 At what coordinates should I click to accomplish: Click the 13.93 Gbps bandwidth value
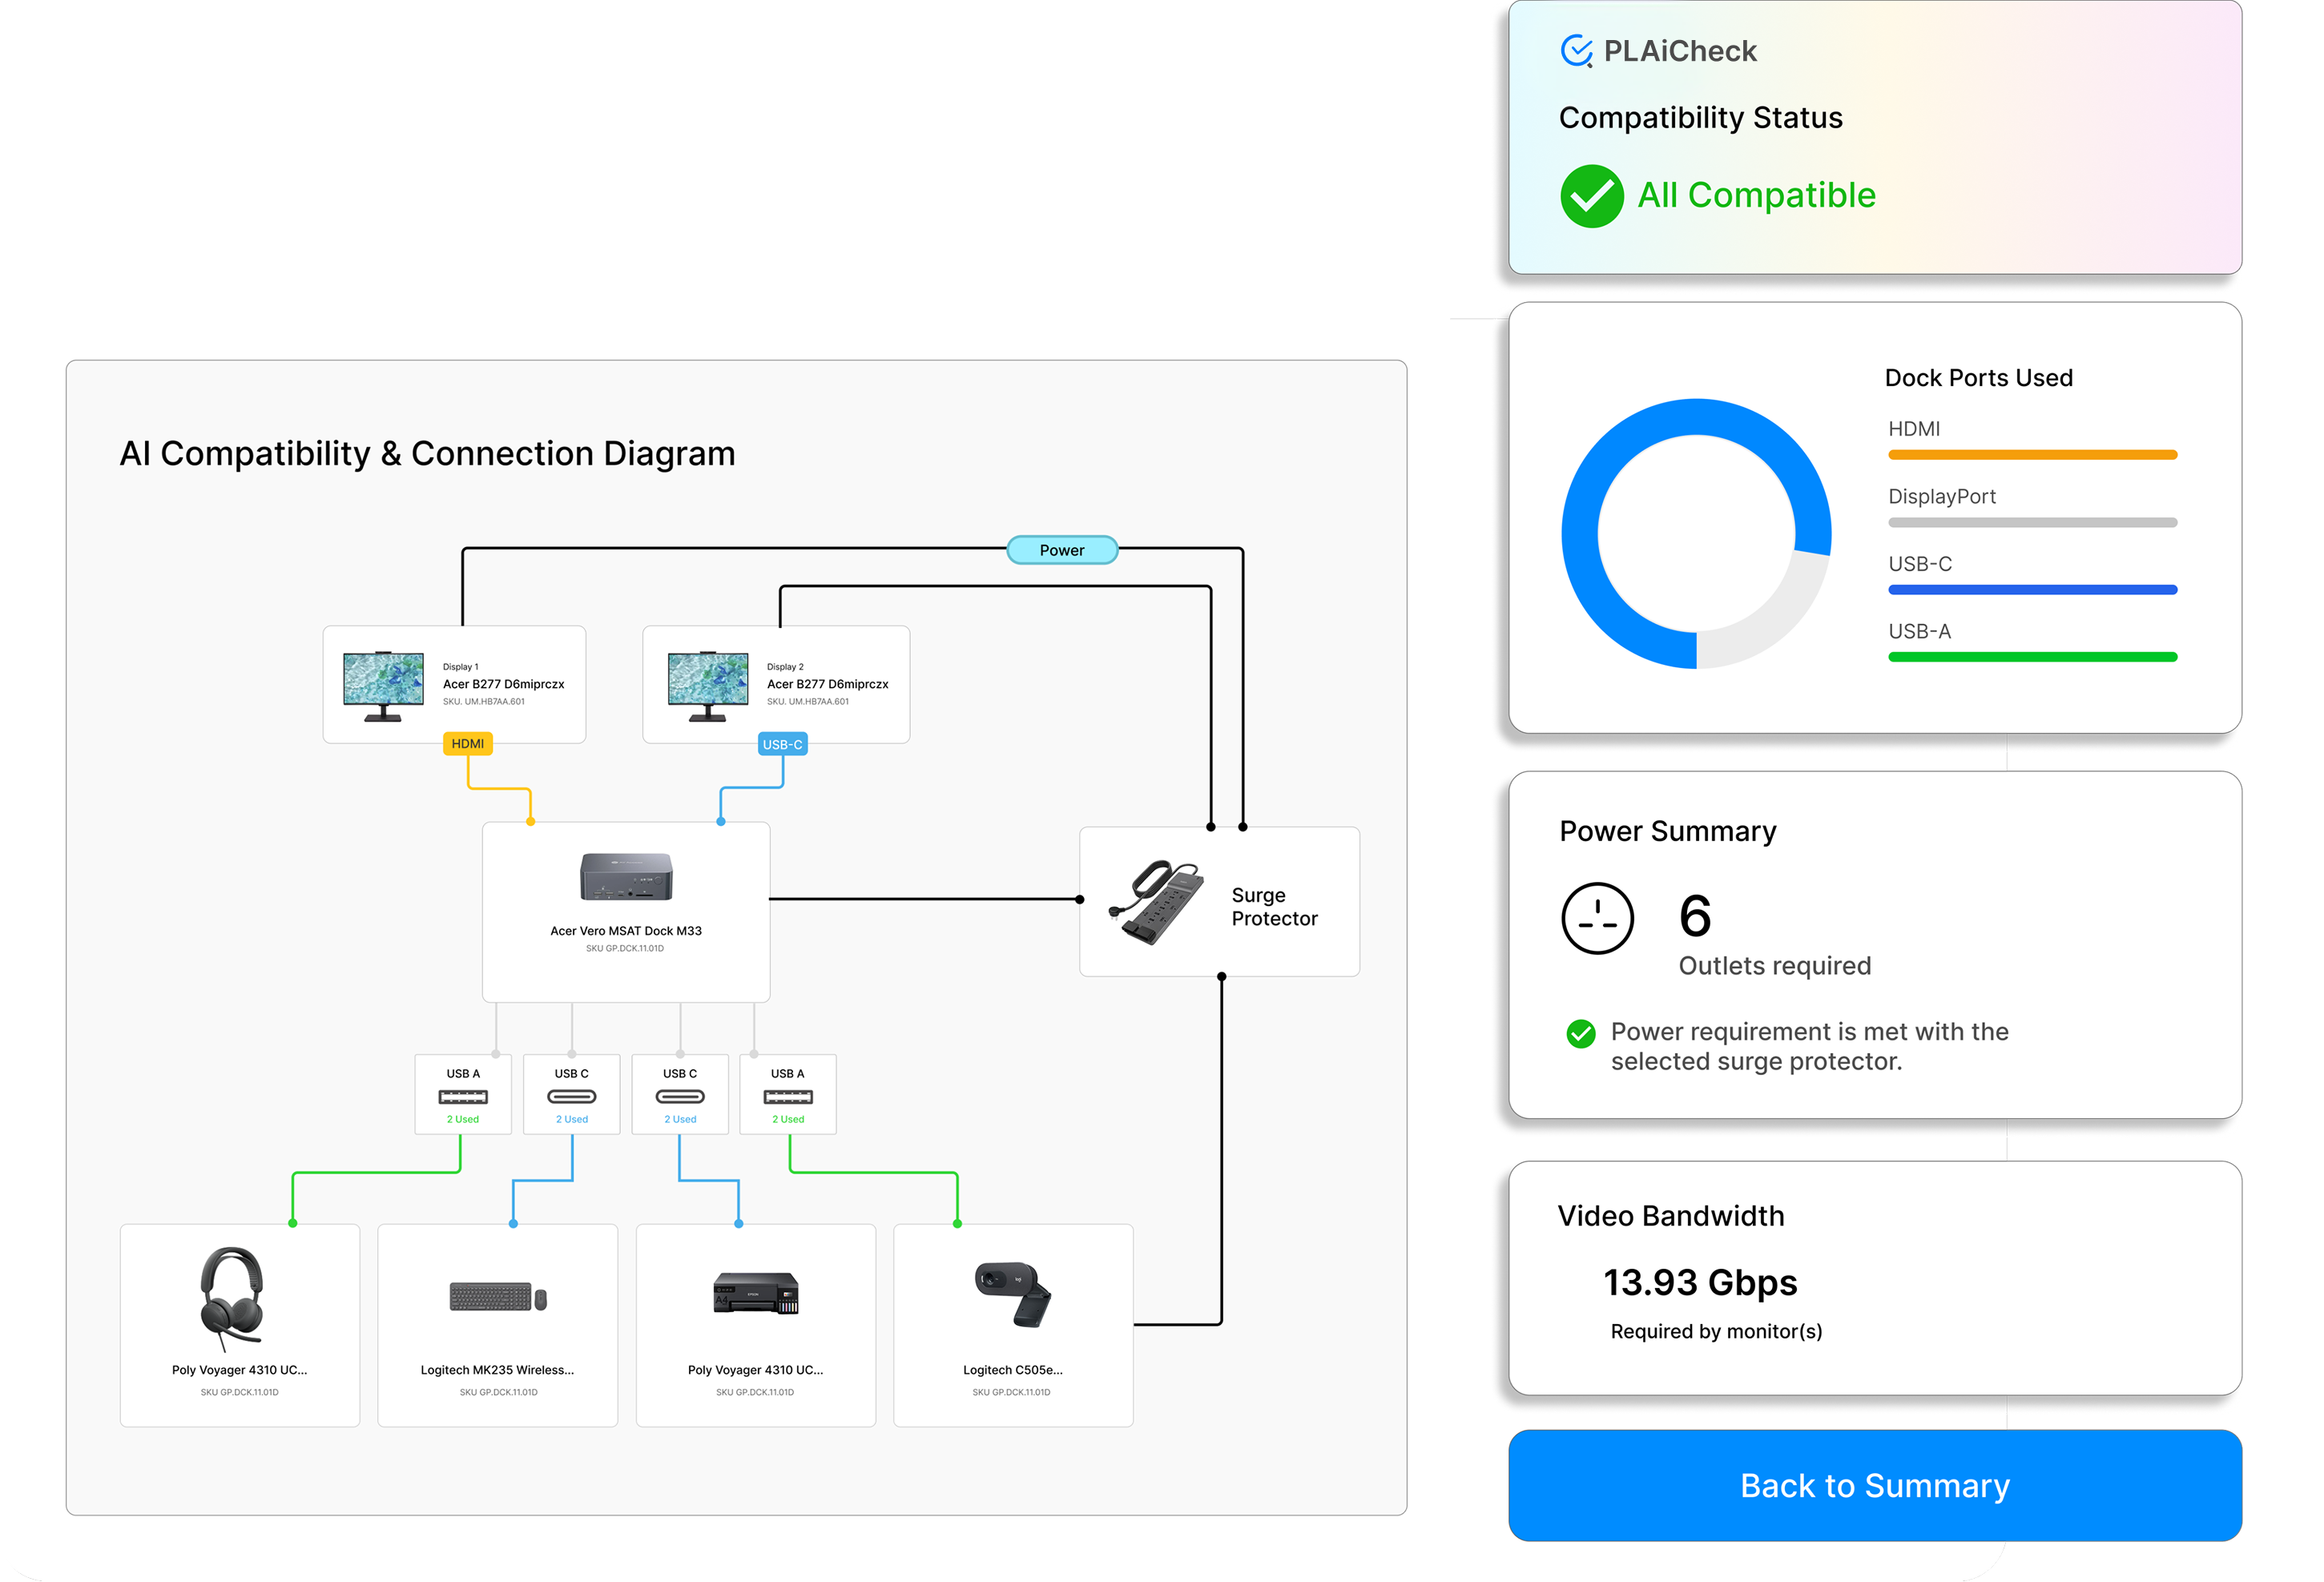click(1700, 1283)
